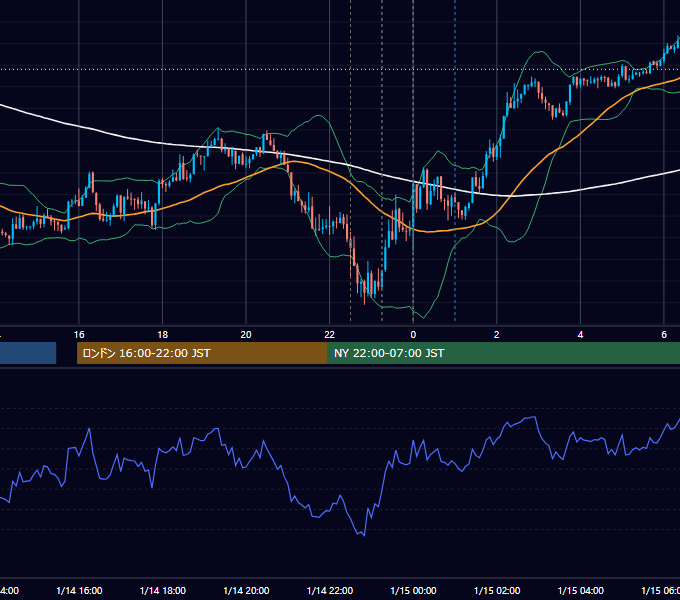This screenshot has width=680, height=600.
Task: Click the 1/14 16:00 date label
Action: point(79,591)
